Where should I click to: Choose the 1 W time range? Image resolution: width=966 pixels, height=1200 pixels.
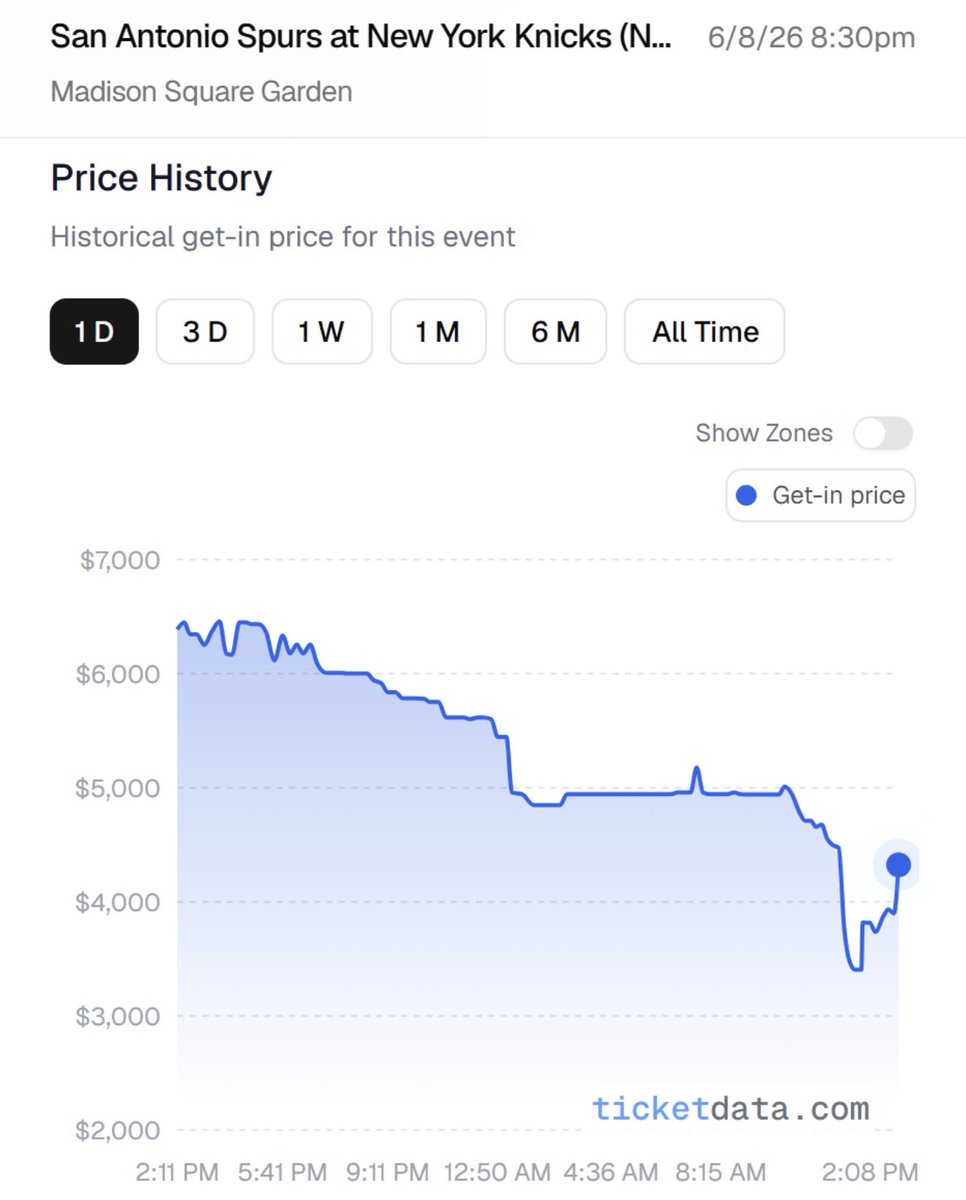pyautogui.click(x=322, y=332)
